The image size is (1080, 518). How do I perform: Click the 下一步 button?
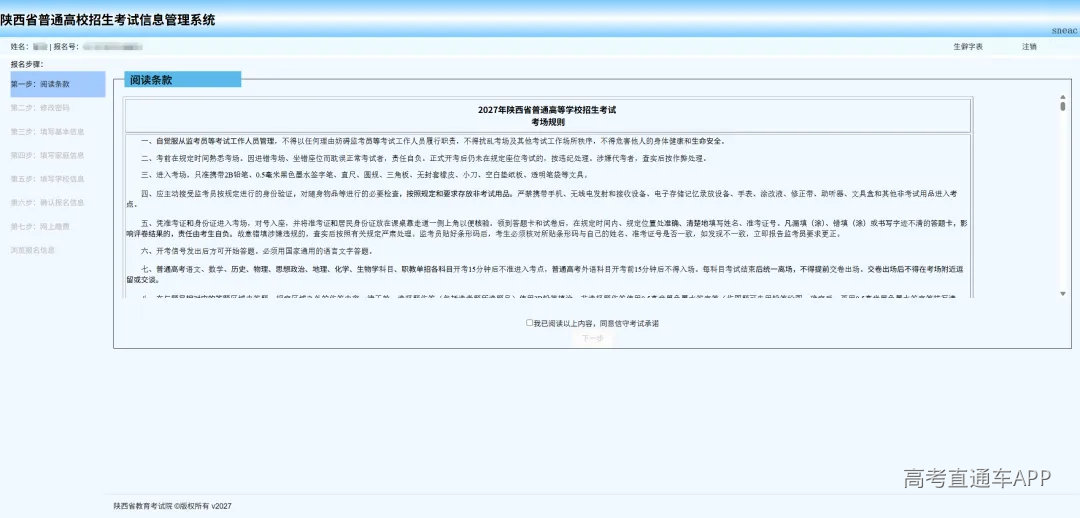click(592, 338)
